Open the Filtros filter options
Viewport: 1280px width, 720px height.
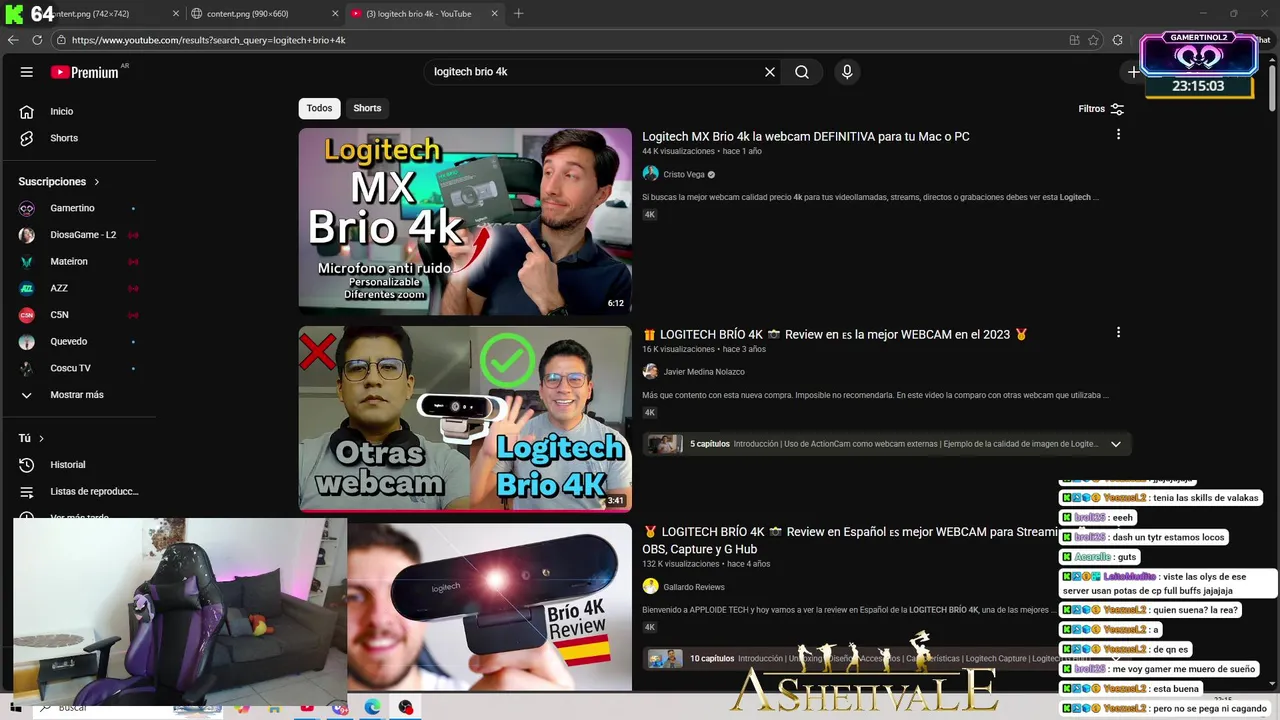1101,109
